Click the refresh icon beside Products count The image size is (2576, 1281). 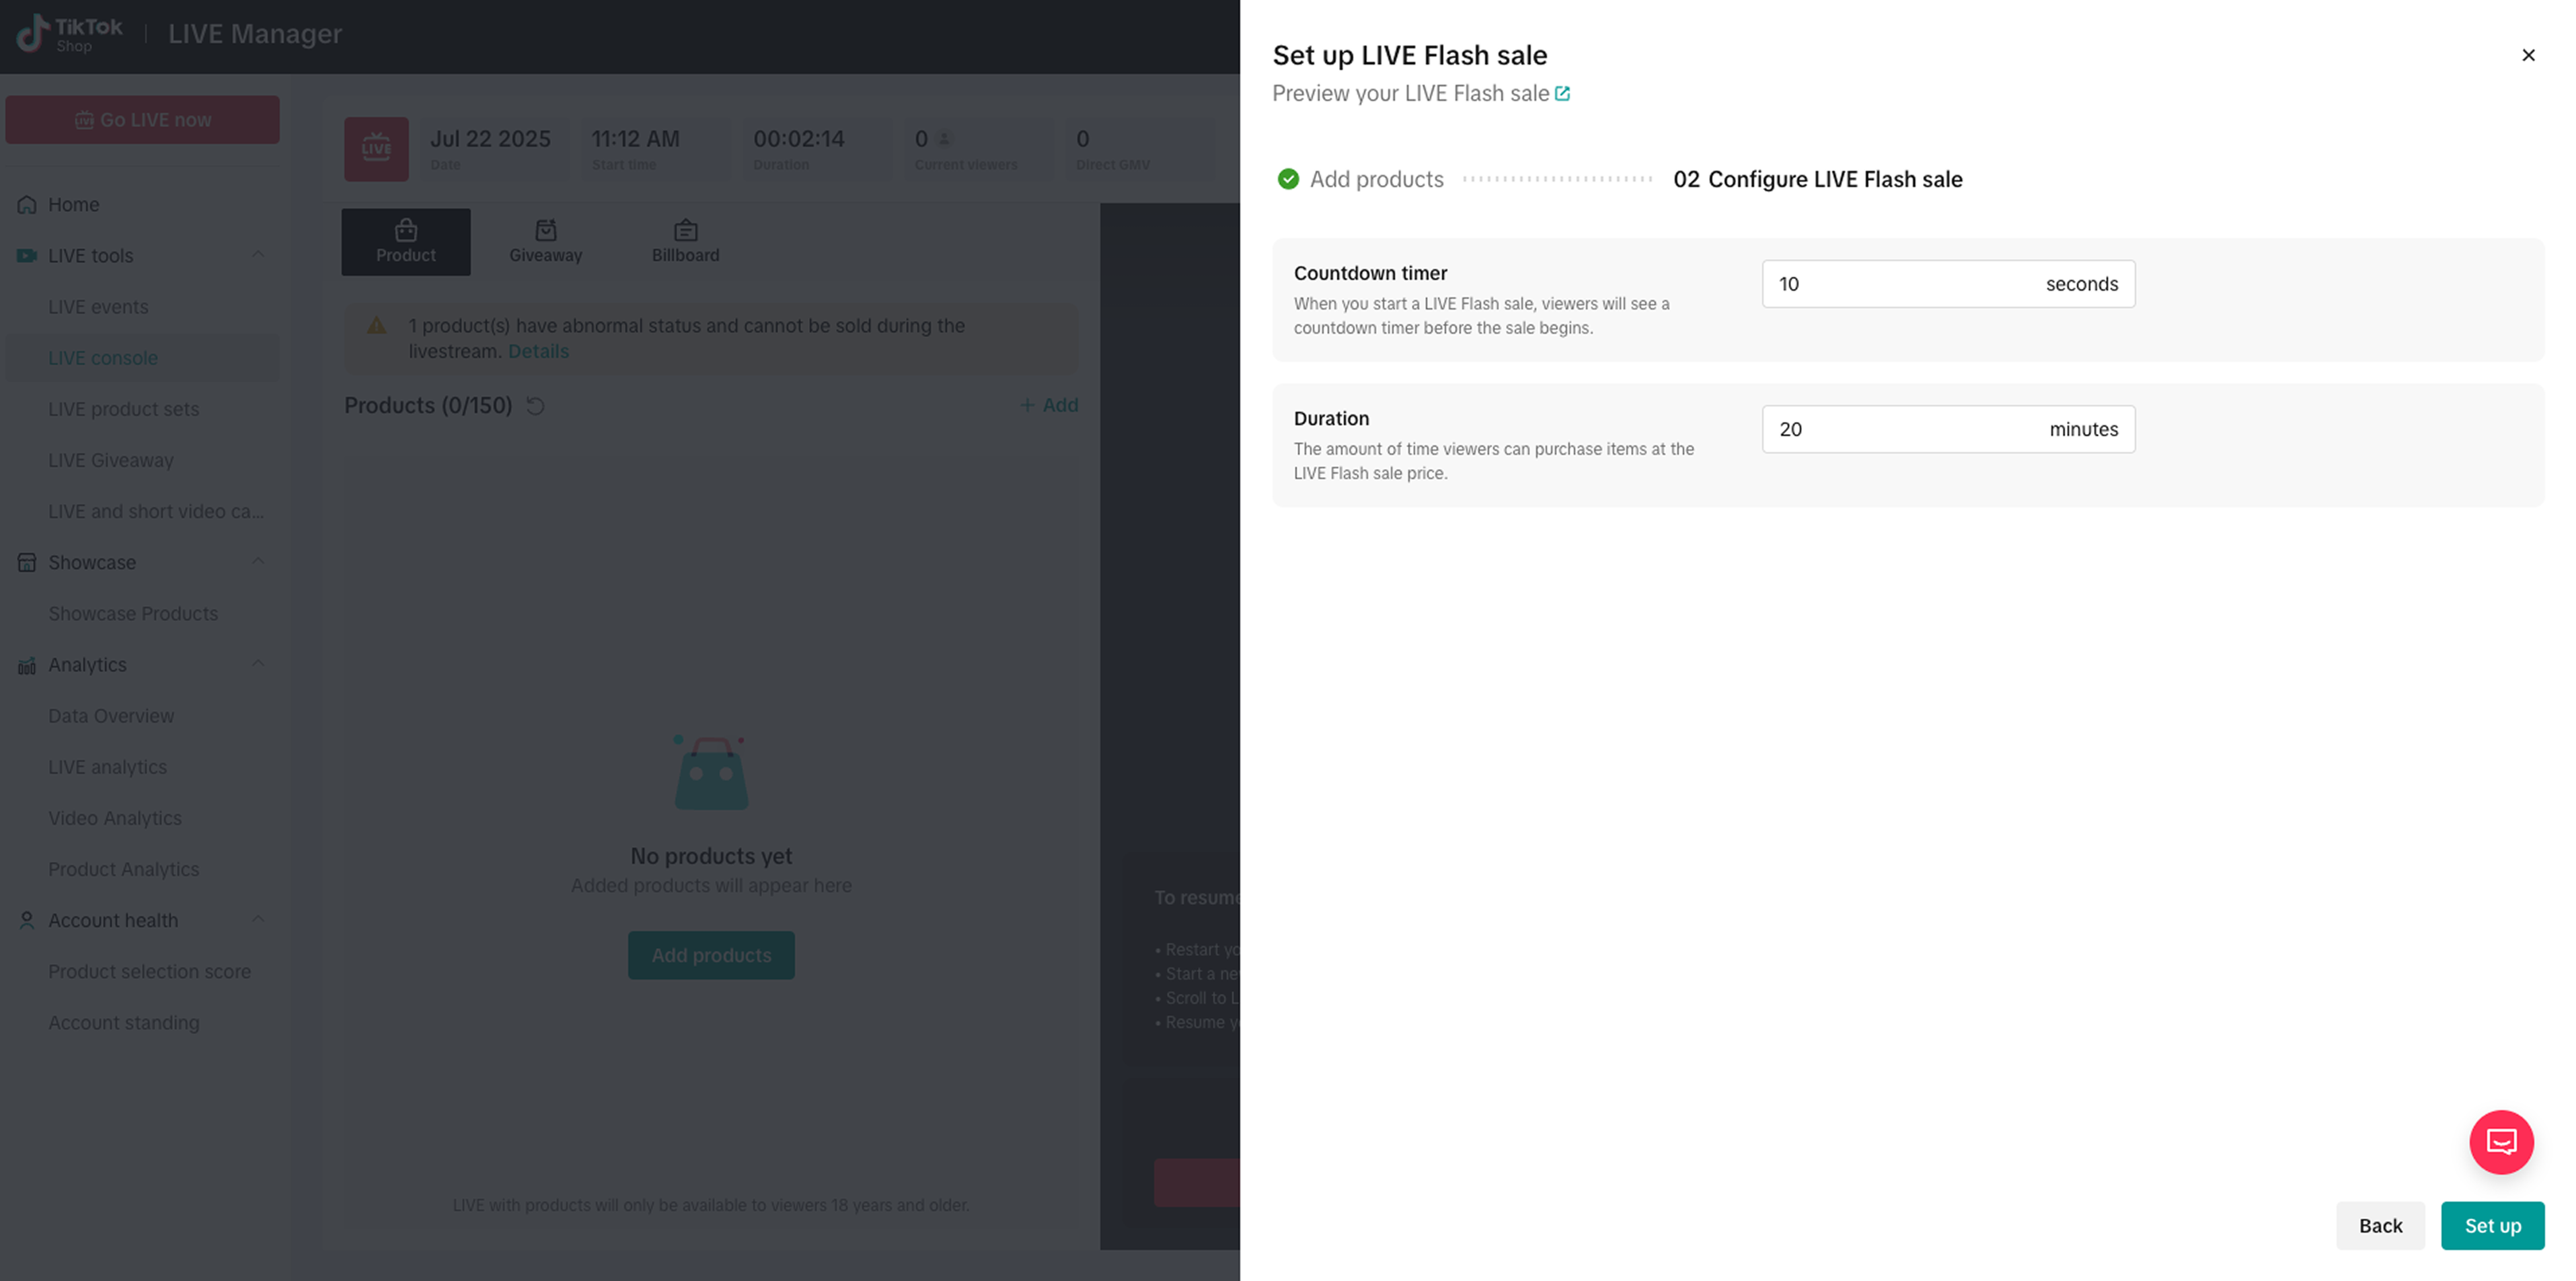pos(535,406)
